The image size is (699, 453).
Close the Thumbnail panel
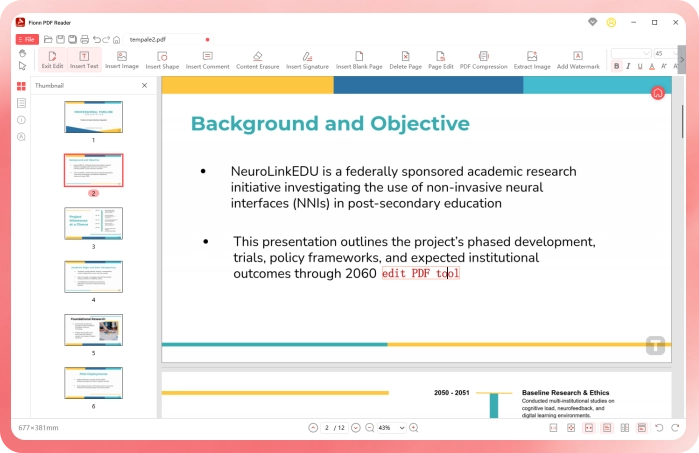pos(144,85)
